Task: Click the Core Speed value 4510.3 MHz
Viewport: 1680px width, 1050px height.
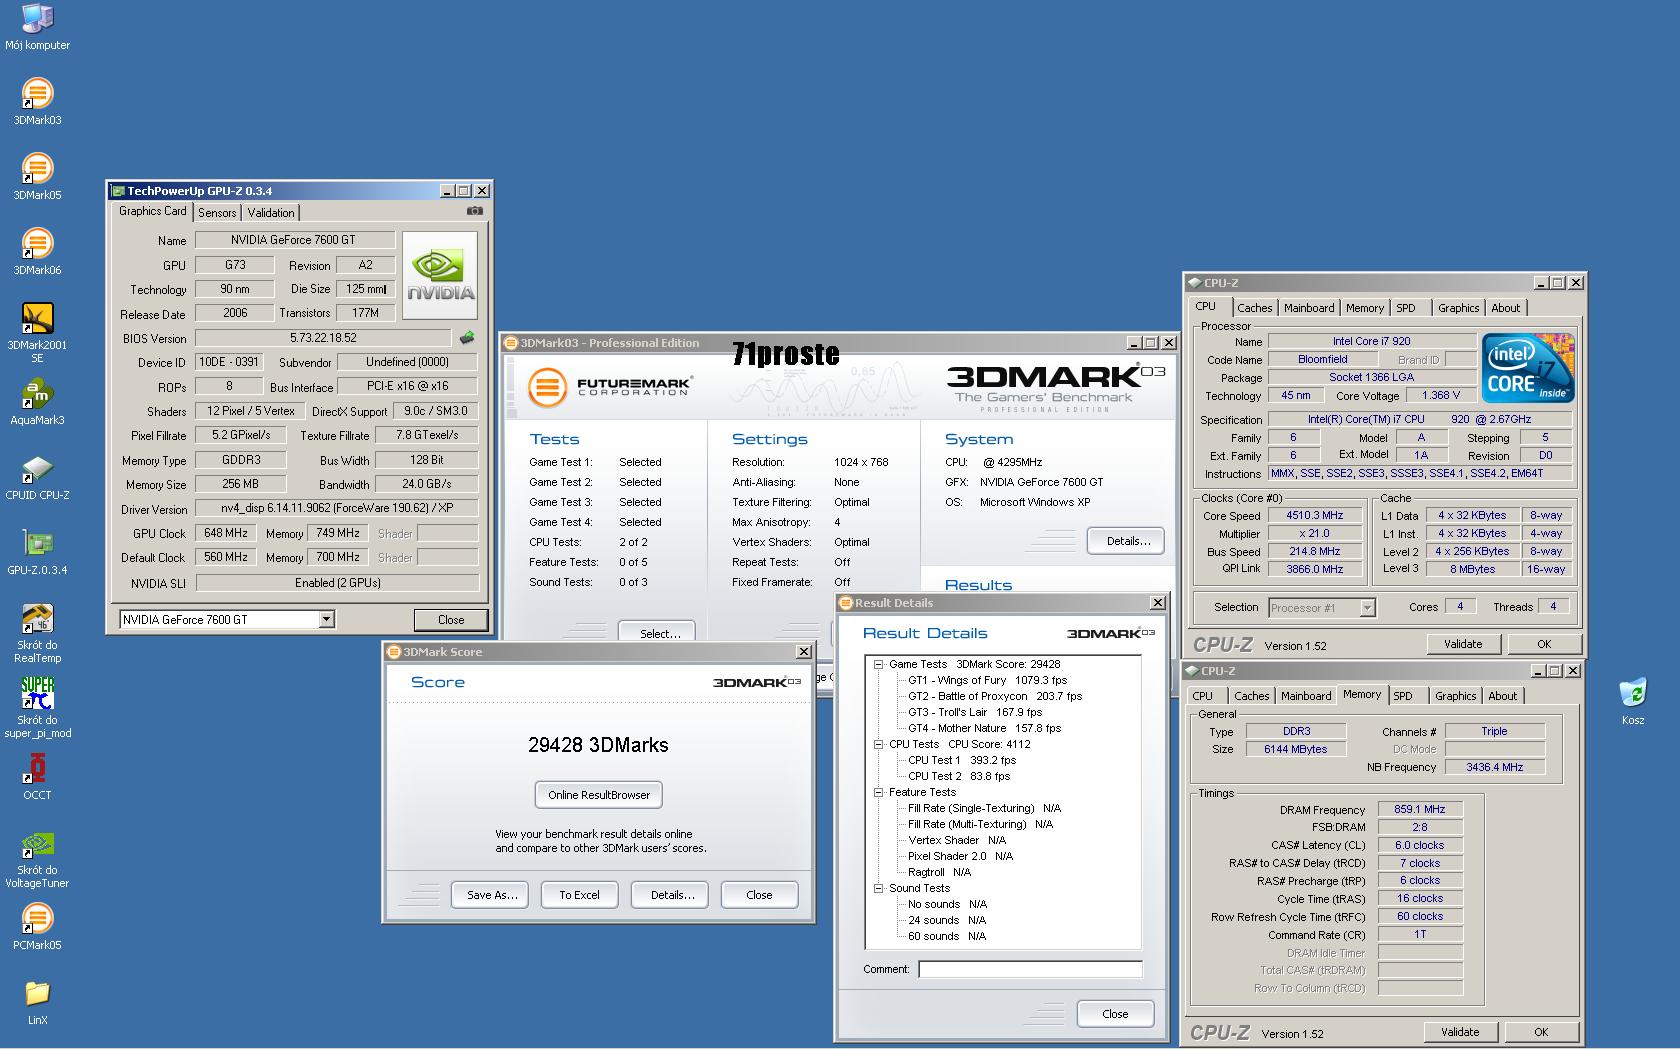Action: [1315, 516]
